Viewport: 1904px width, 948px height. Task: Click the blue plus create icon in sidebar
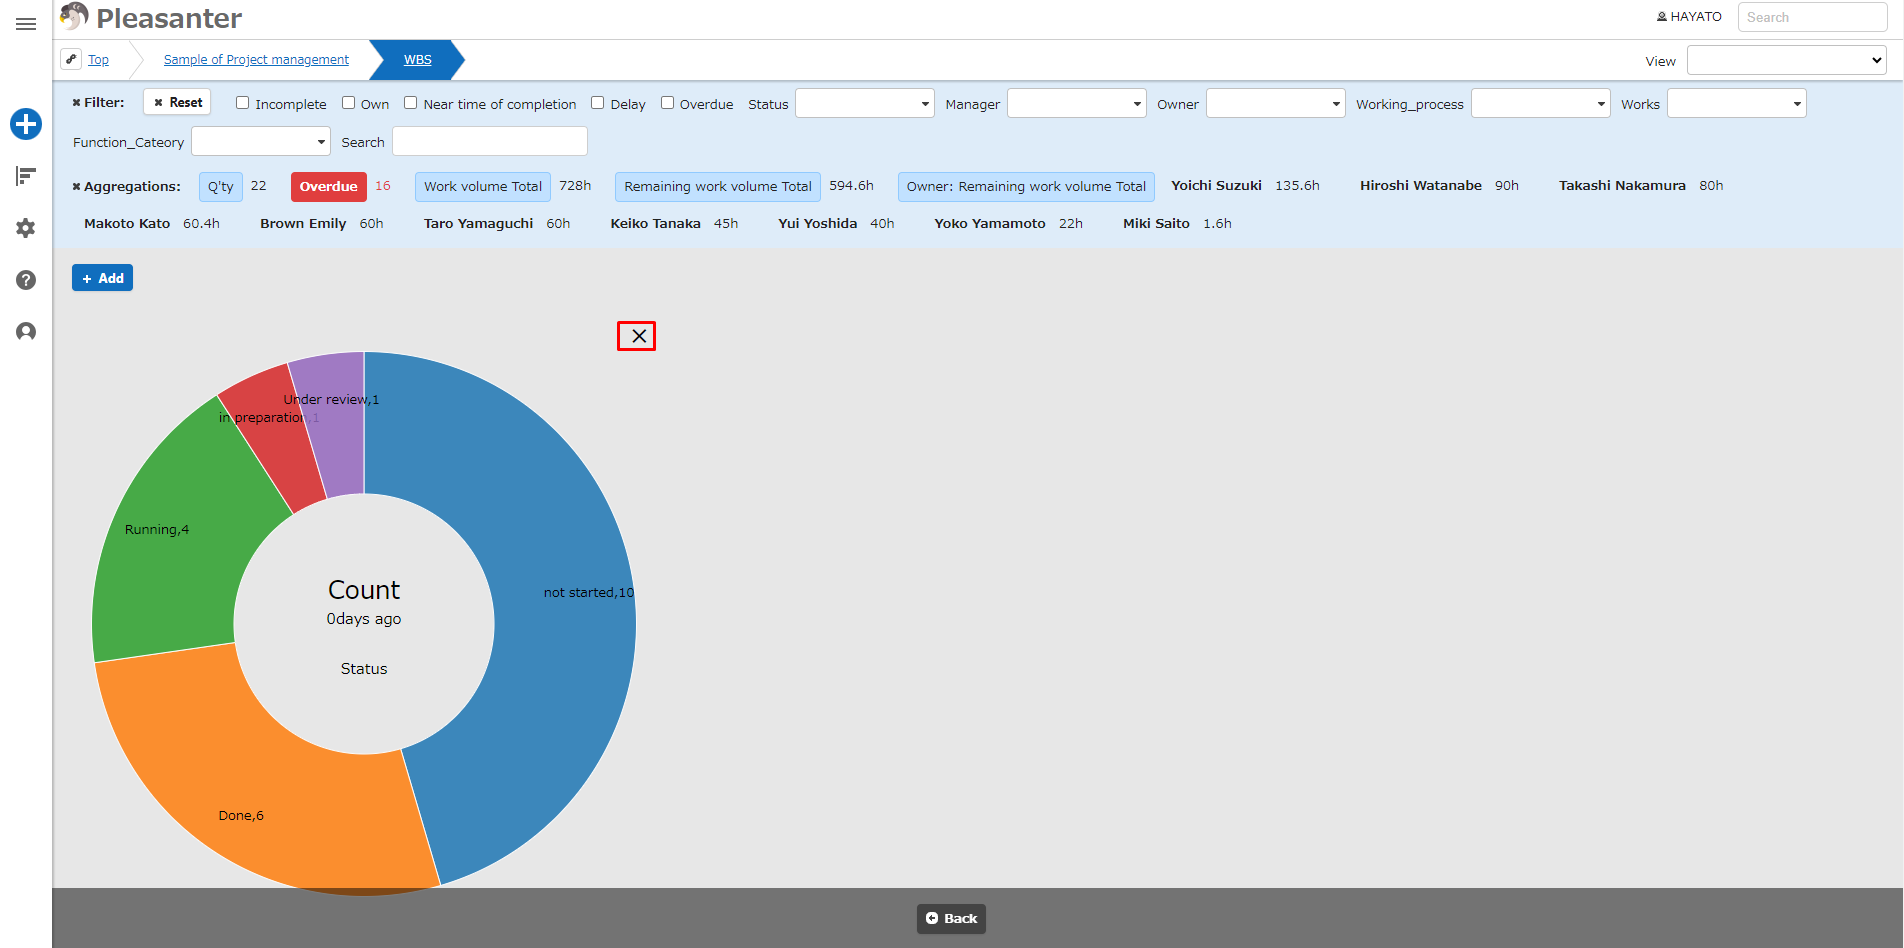[x=26, y=124]
